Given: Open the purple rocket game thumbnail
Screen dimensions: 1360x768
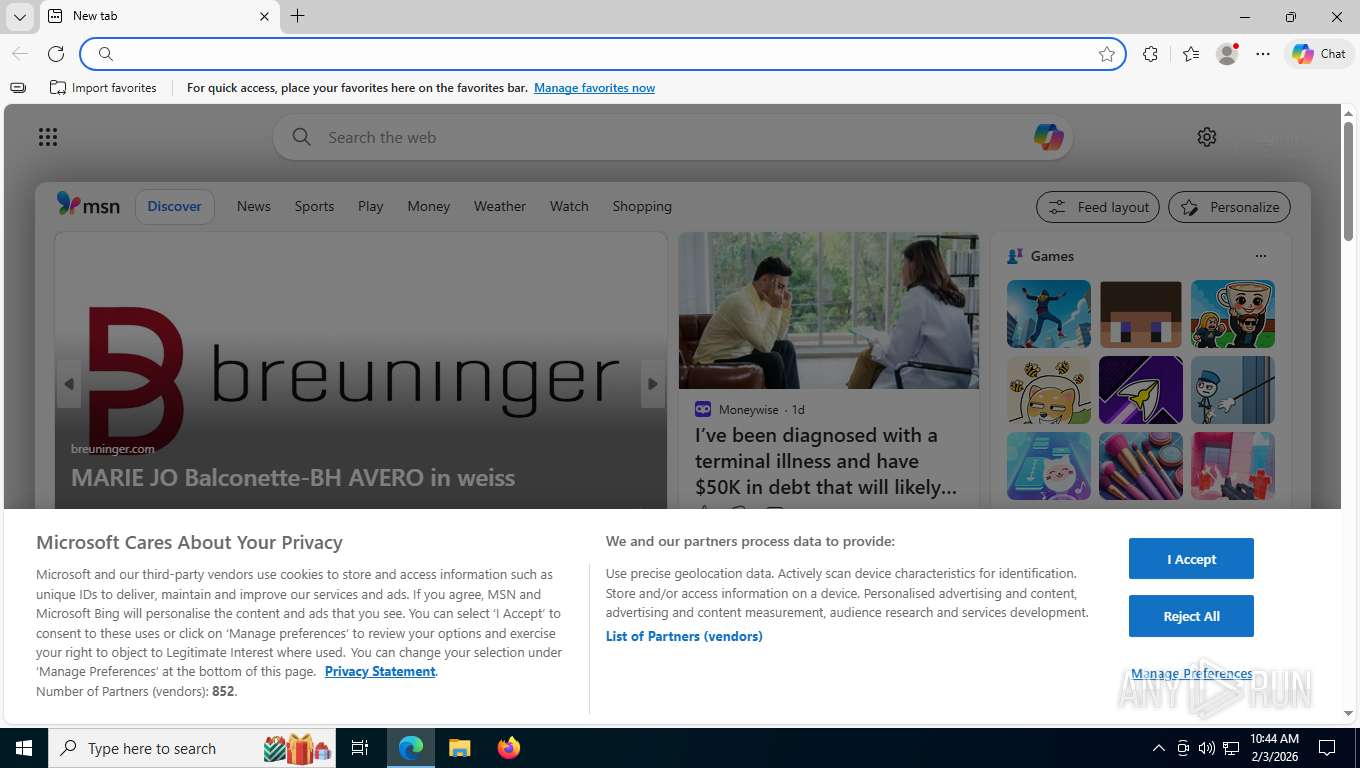Looking at the screenshot, I should (1141, 390).
